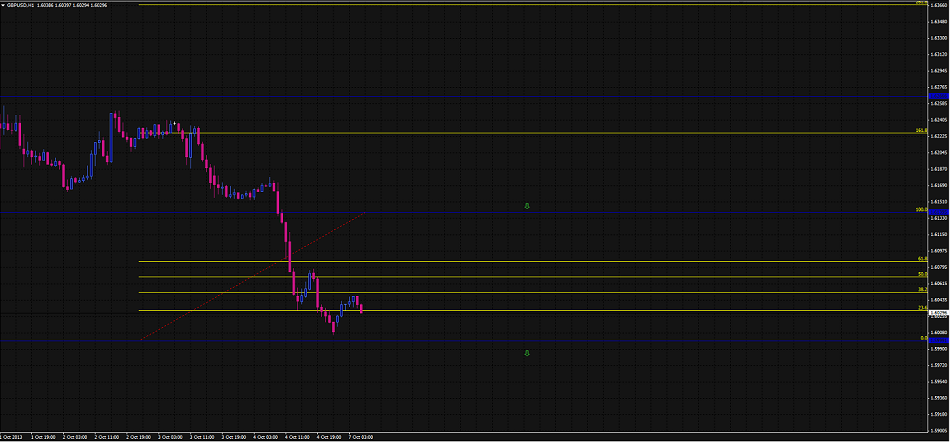950x445 pixels.
Task: Click the lower green arrow marker
Action: pyautogui.click(x=527, y=353)
